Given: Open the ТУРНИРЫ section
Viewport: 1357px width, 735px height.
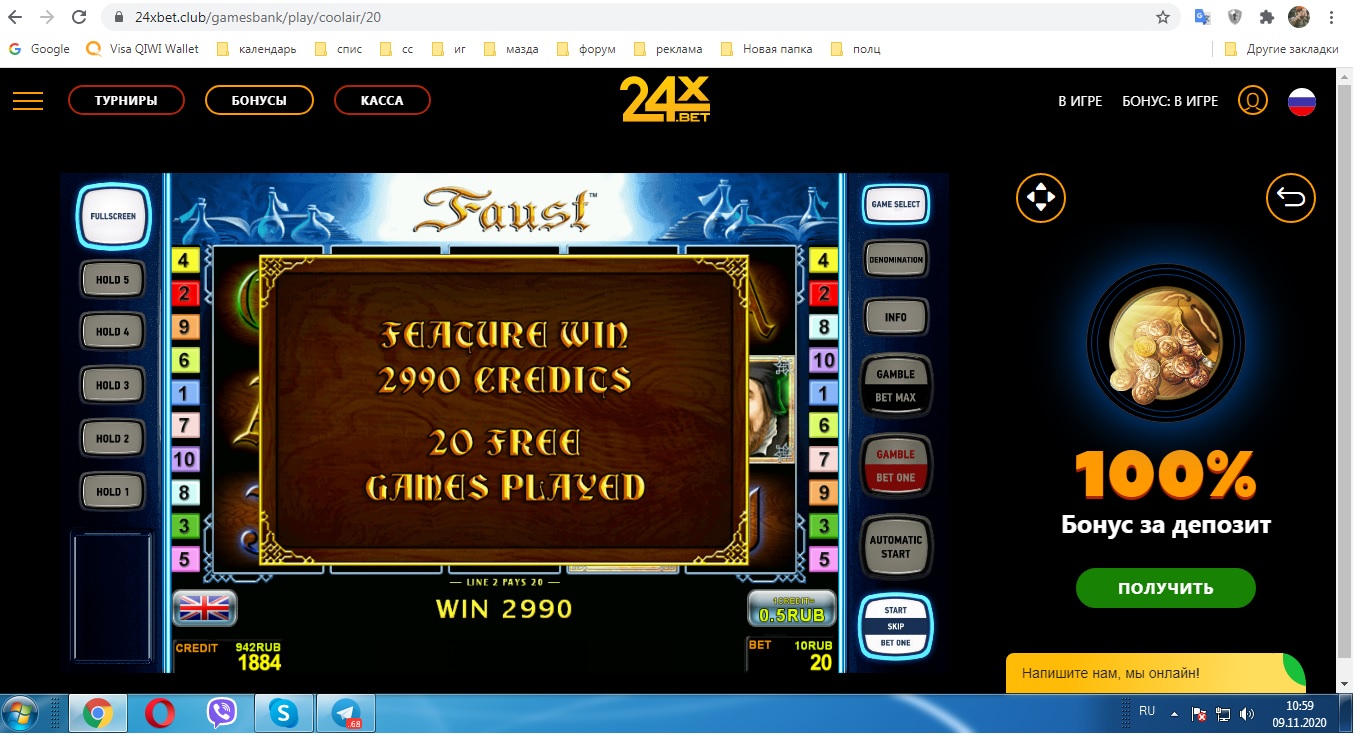Looking at the screenshot, I should [126, 101].
